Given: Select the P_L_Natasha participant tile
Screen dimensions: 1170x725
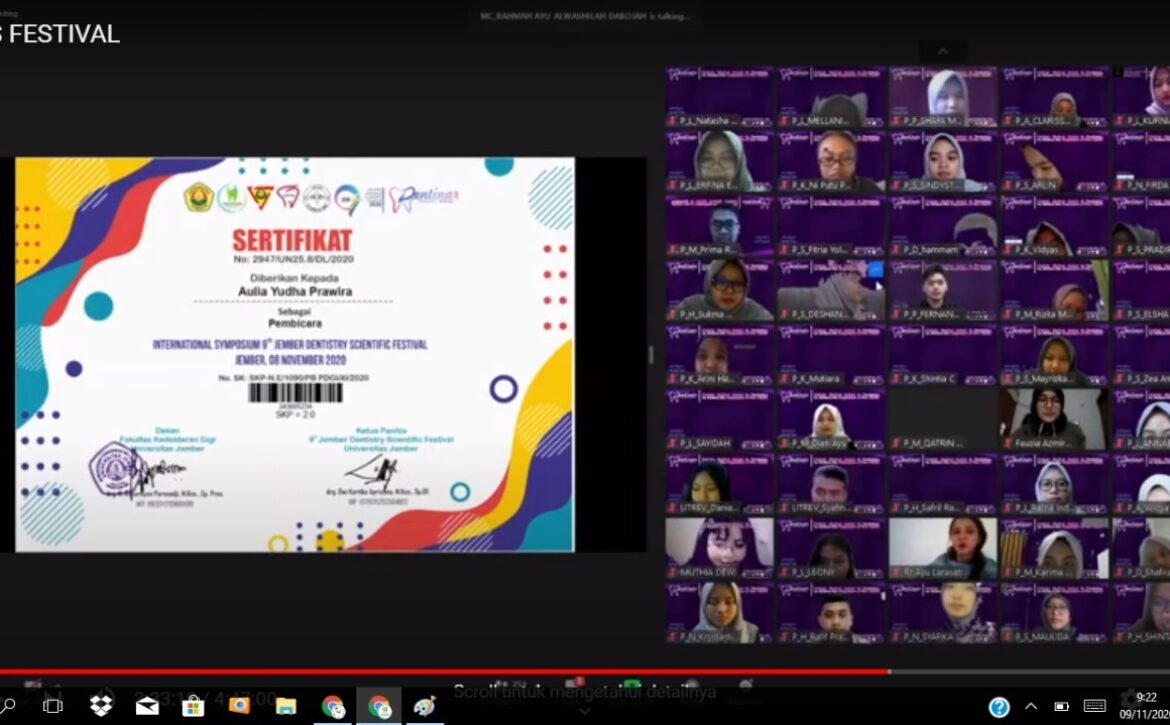Looking at the screenshot, I should pyautogui.click(x=719, y=97).
